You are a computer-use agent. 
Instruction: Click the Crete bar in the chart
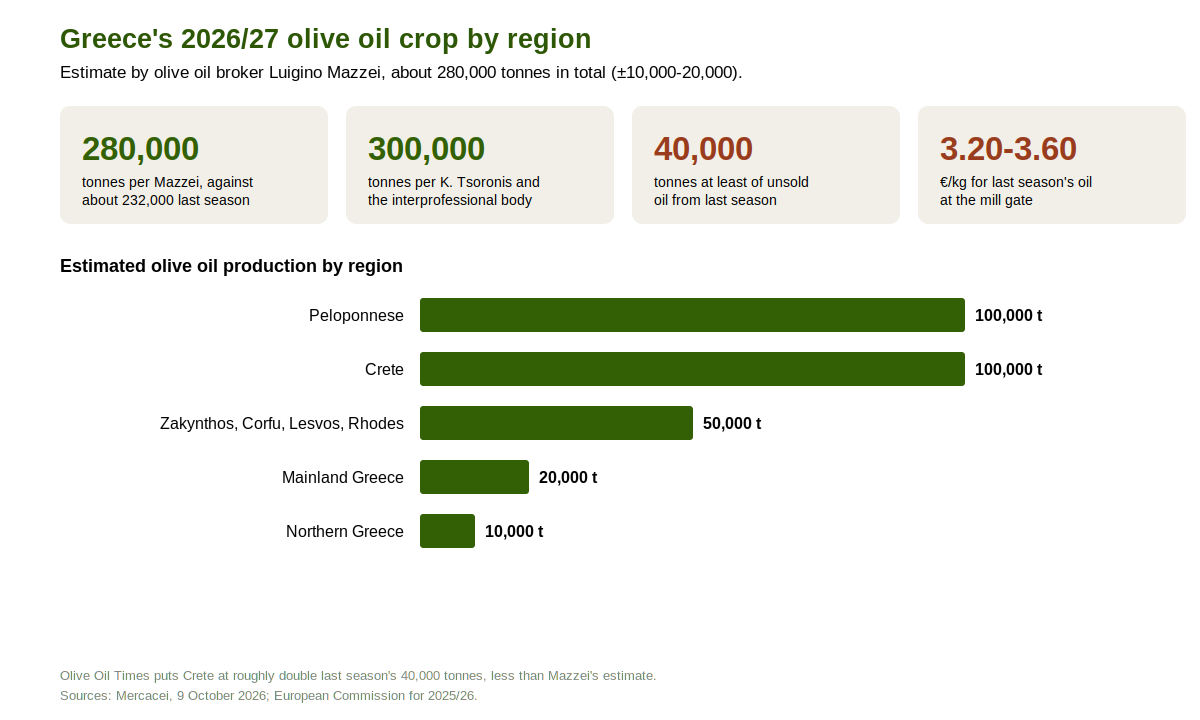coord(692,369)
